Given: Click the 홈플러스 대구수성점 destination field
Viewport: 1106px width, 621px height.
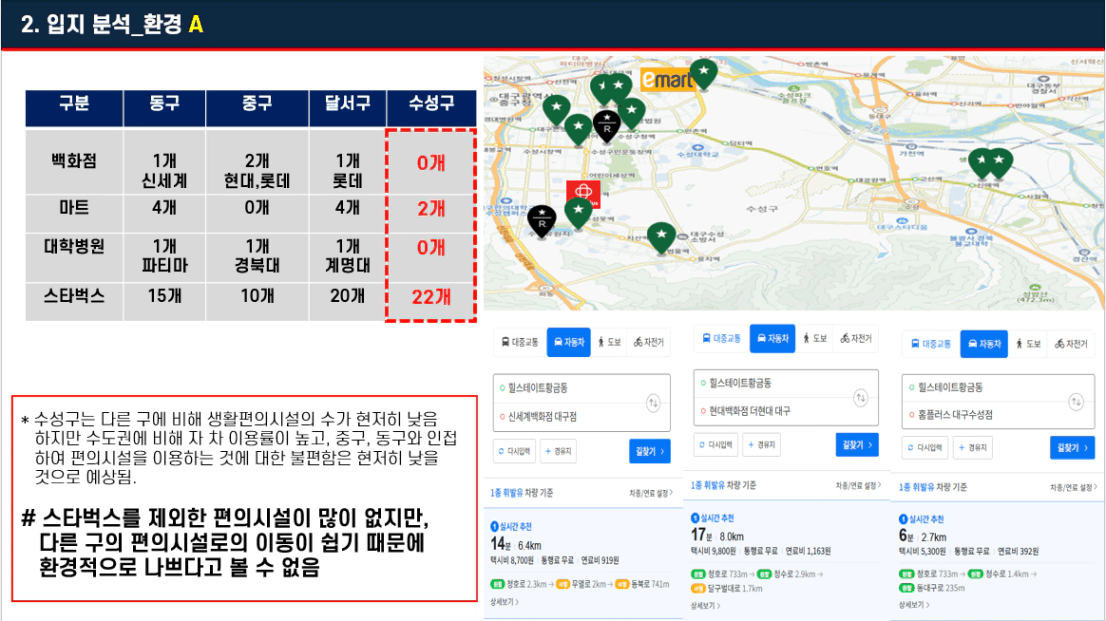Looking at the screenshot, I should [x=998, y=414].
